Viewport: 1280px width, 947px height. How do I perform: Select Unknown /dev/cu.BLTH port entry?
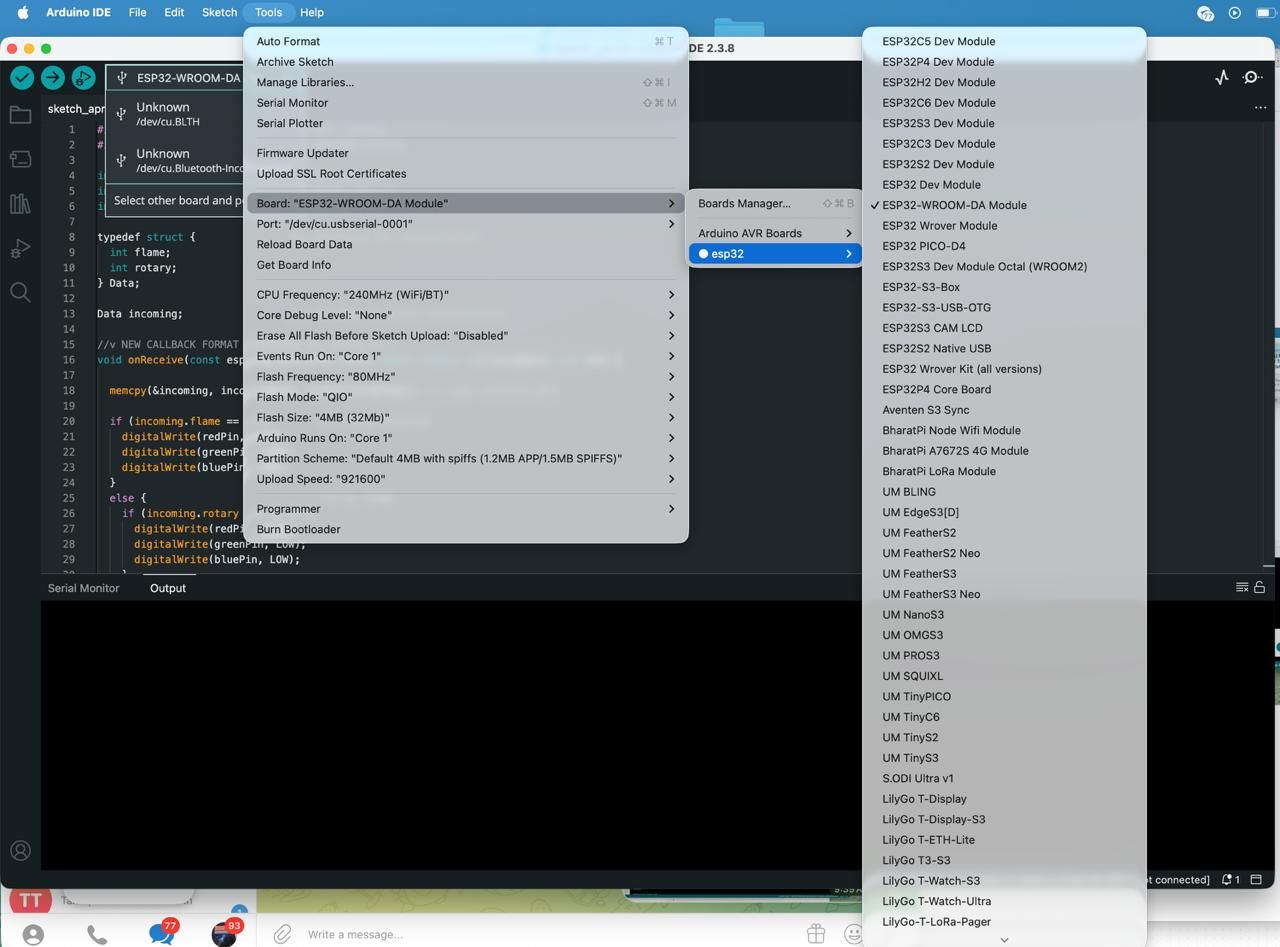click(x=176, y=114)
